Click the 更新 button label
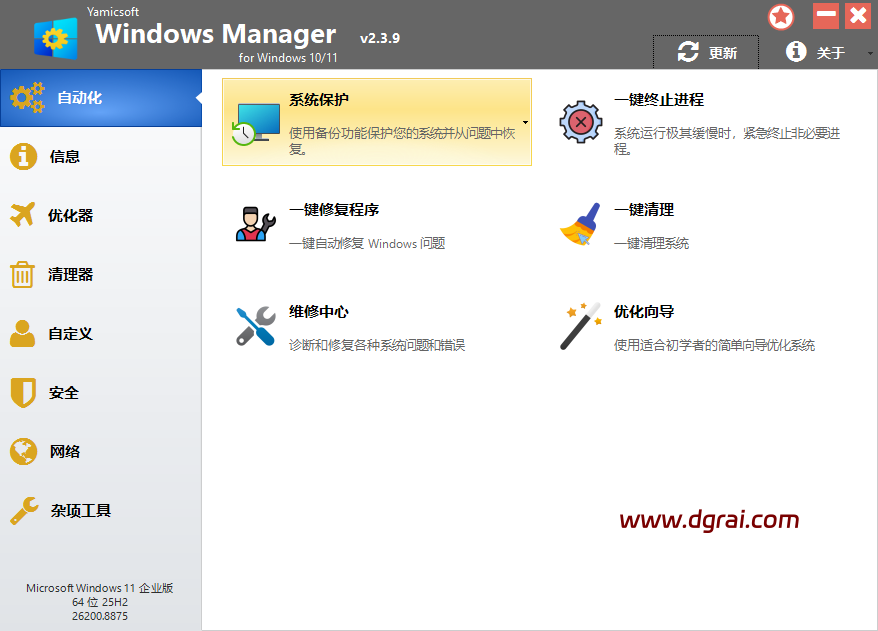Viewport: 878px width, 631px height. click(723, 53)
